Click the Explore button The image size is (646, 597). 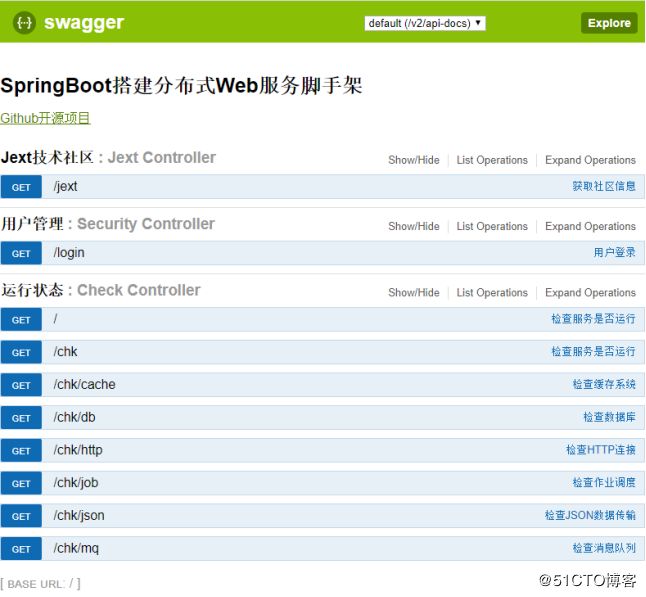click(609, 23)
